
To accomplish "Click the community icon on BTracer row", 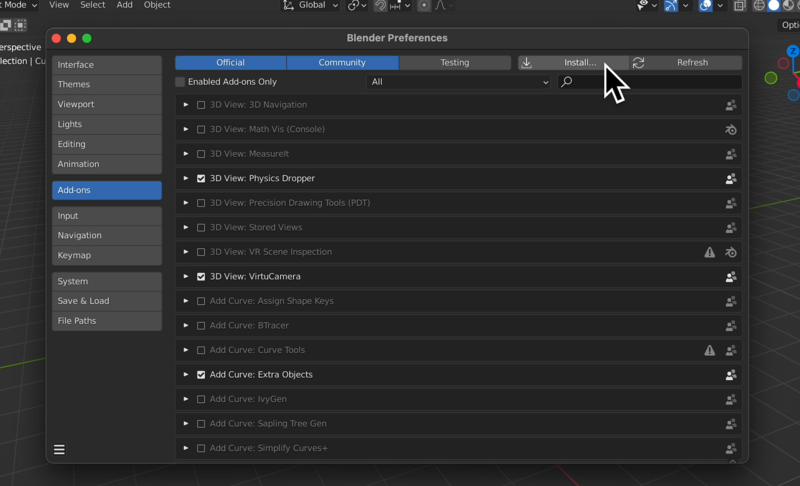I will [731, 325].
